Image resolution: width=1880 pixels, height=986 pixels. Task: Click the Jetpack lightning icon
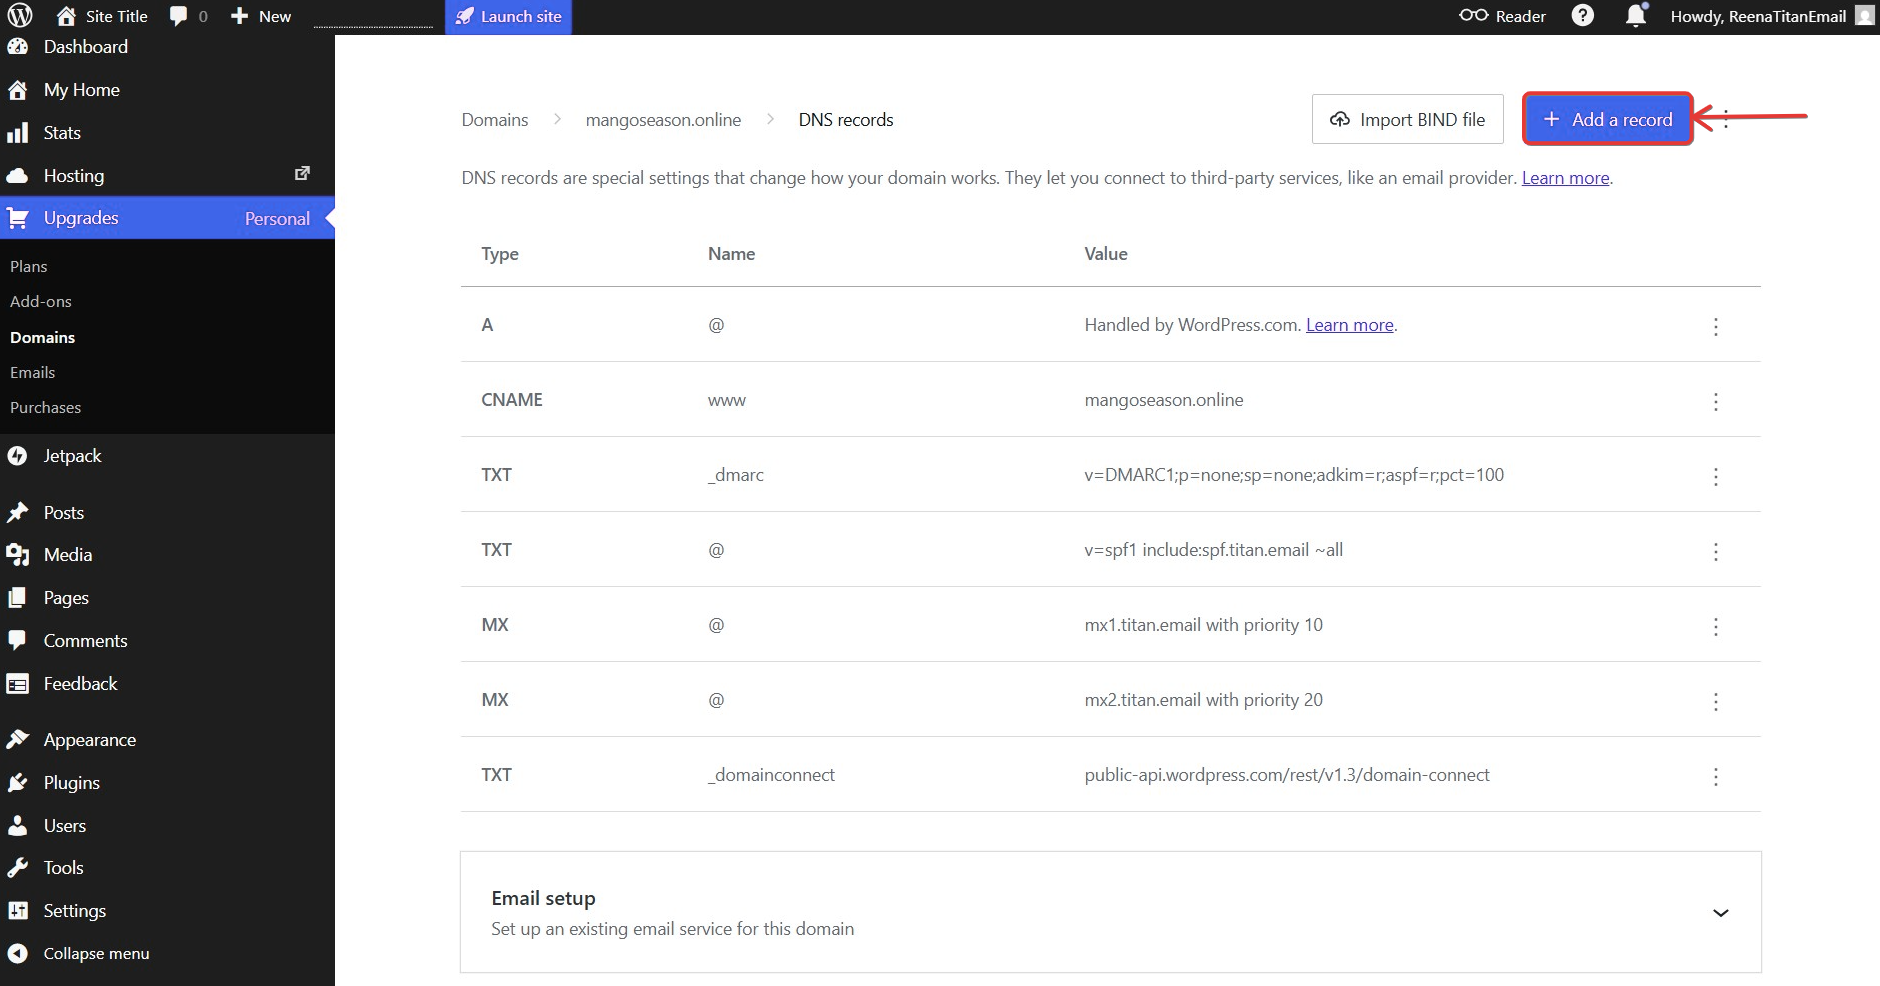click(x=18, y=456)
